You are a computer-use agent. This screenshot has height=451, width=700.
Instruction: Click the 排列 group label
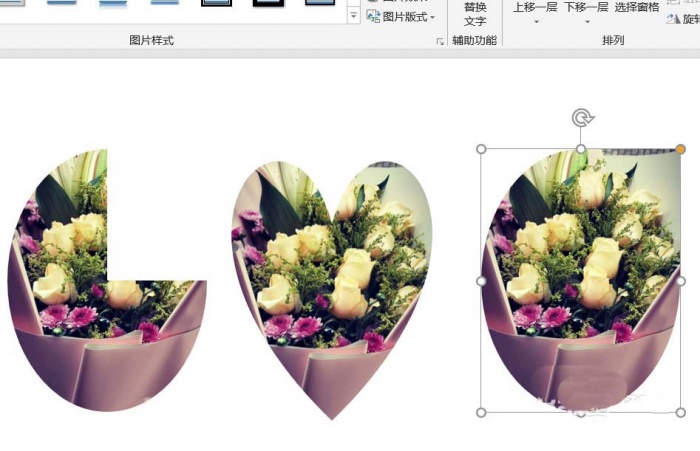coord(613,40)
